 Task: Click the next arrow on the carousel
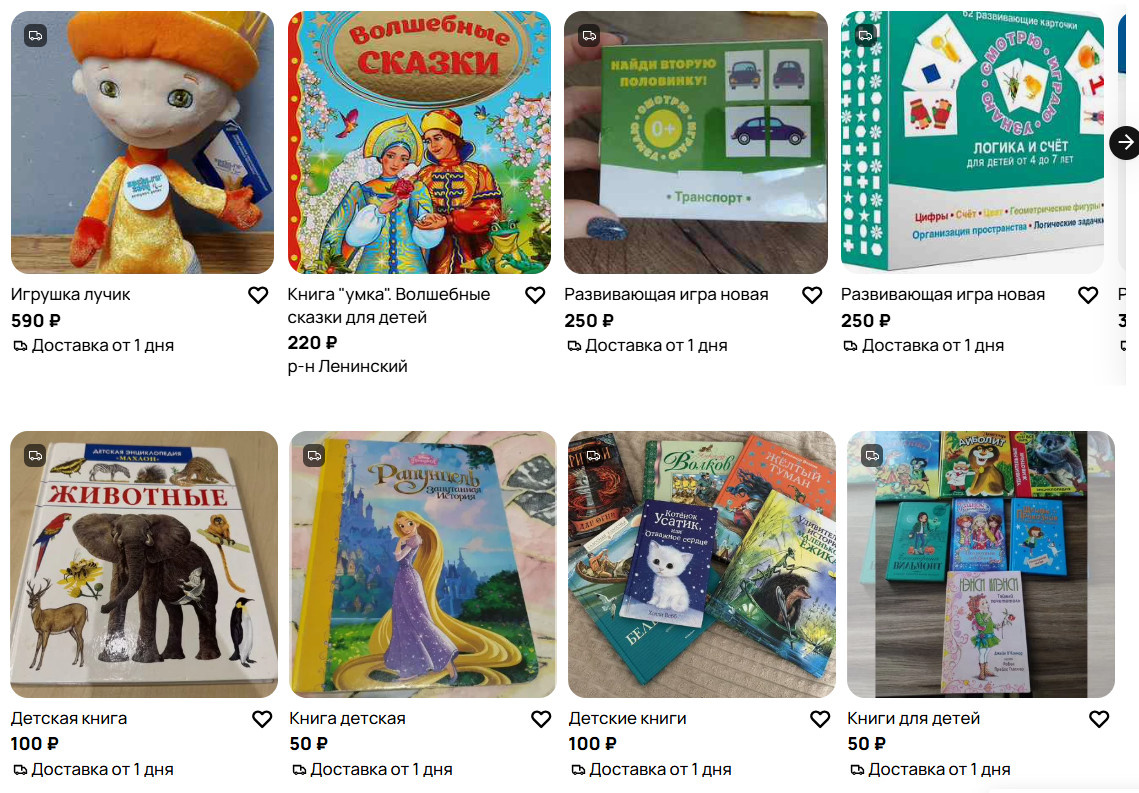pyautogui.click(x=1124, y=142)
